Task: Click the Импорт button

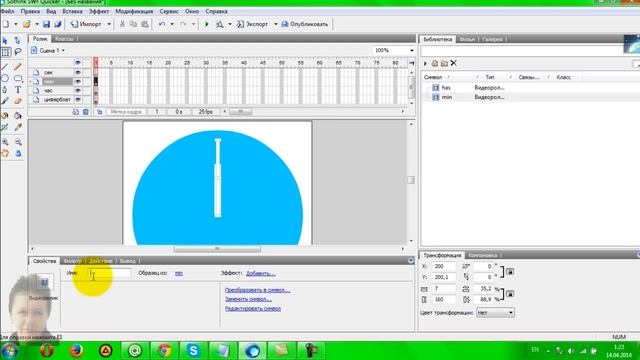Action: (86, 24)
